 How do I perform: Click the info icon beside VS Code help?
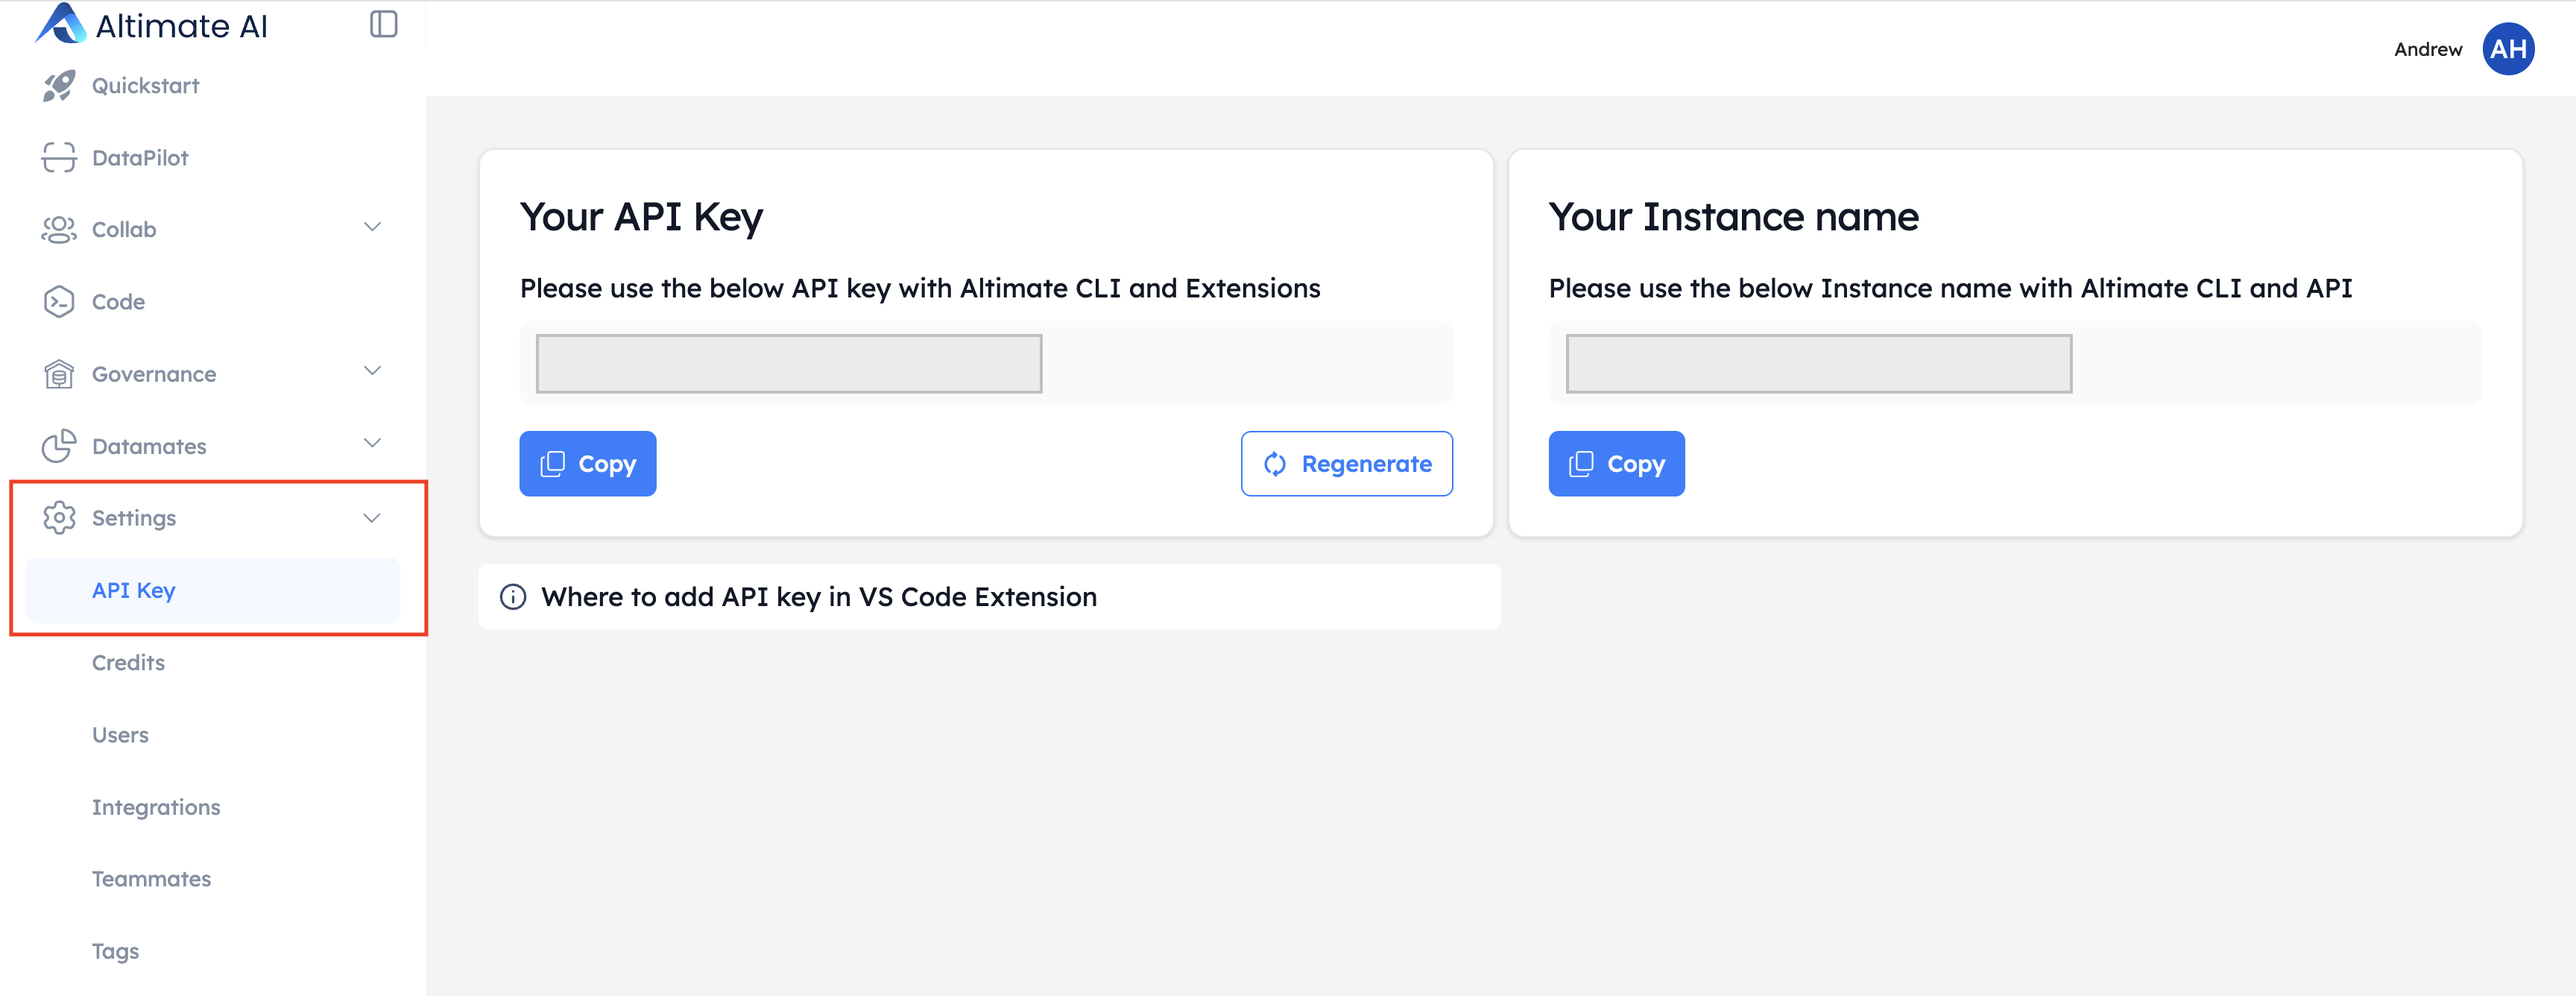pyautogui.click(x=513, y=597)
